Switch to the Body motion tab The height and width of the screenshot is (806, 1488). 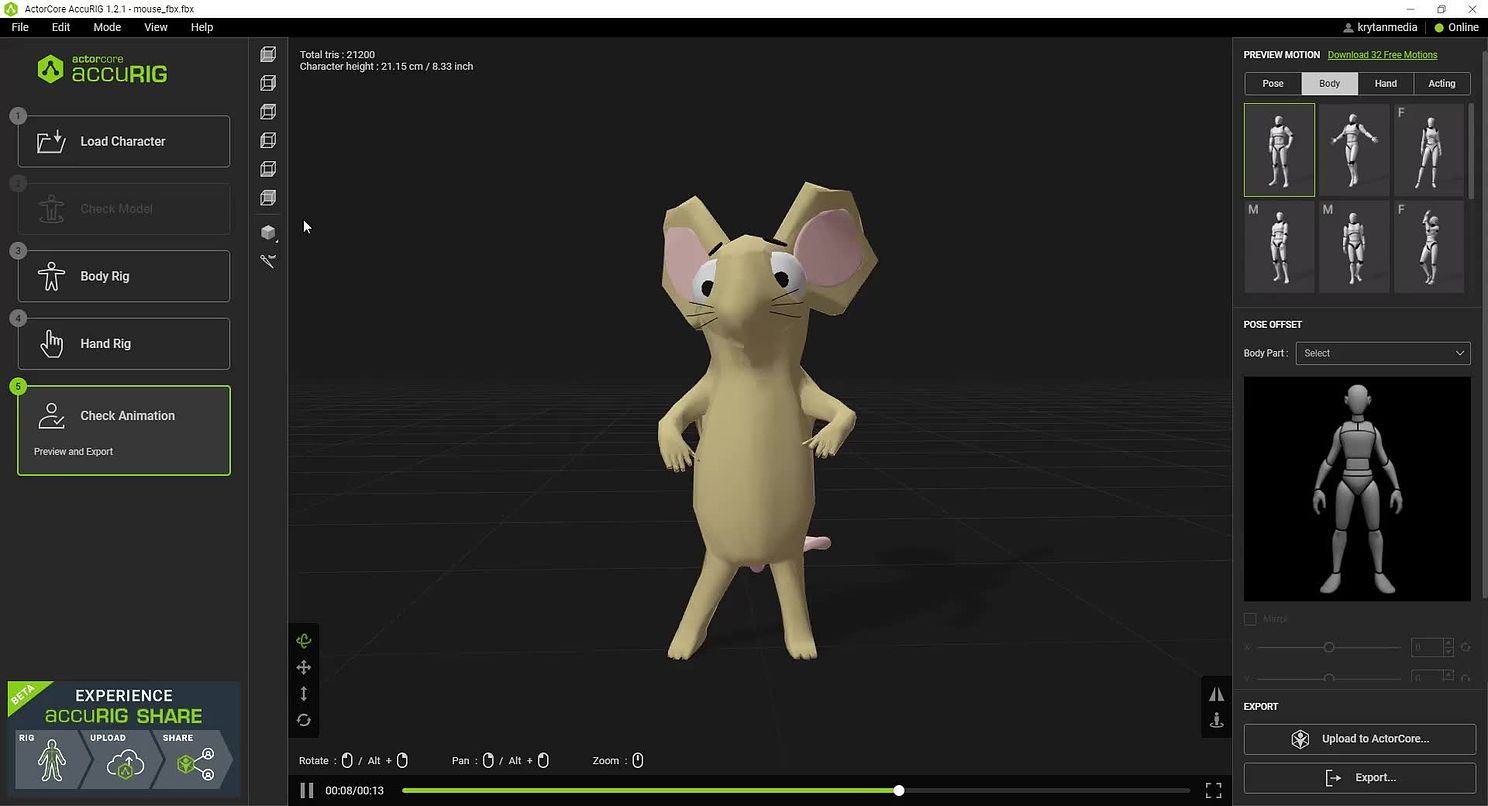click(x=1329, y=83)
